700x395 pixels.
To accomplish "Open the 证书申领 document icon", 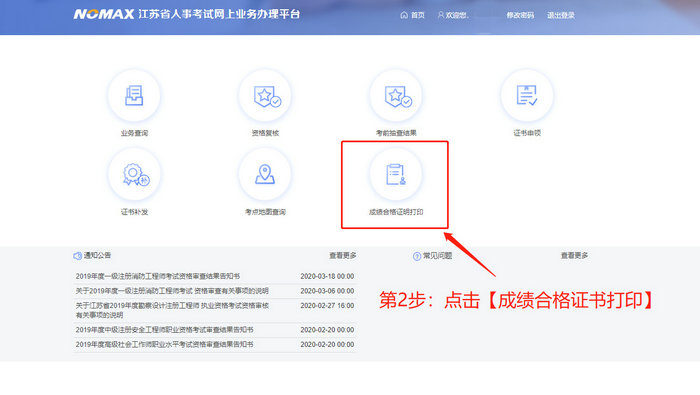I will click(527, 96).
